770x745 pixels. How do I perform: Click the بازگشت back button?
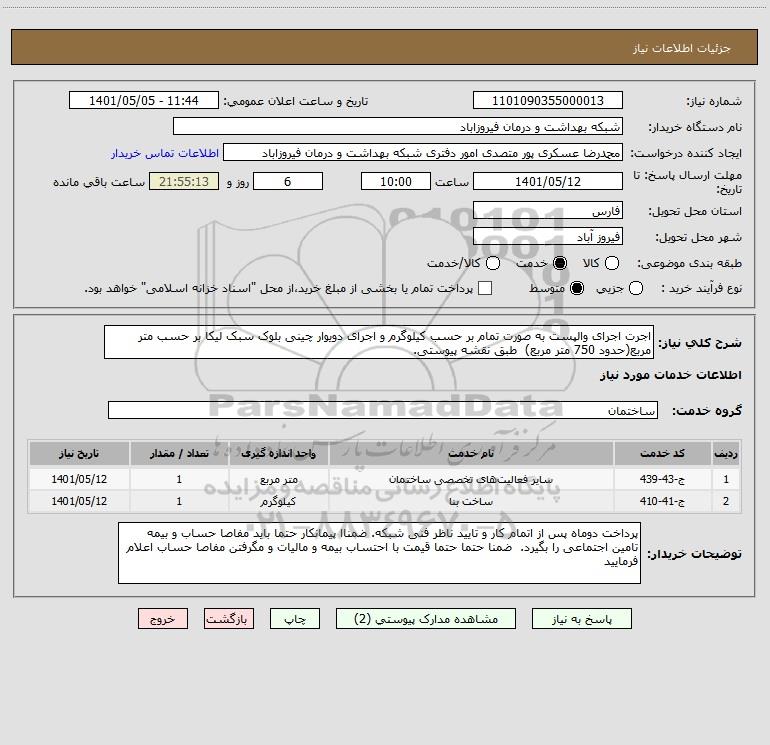(x=229, y=619)
